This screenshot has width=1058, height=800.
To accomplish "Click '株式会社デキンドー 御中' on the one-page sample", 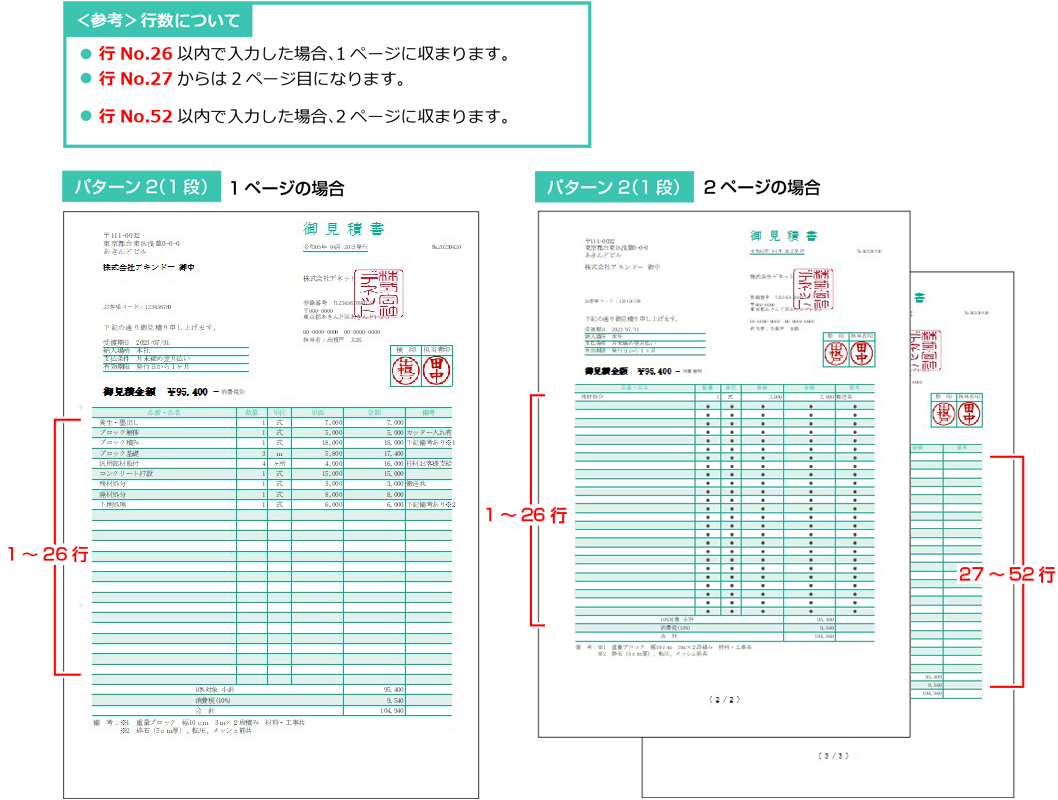I will 148,268.
